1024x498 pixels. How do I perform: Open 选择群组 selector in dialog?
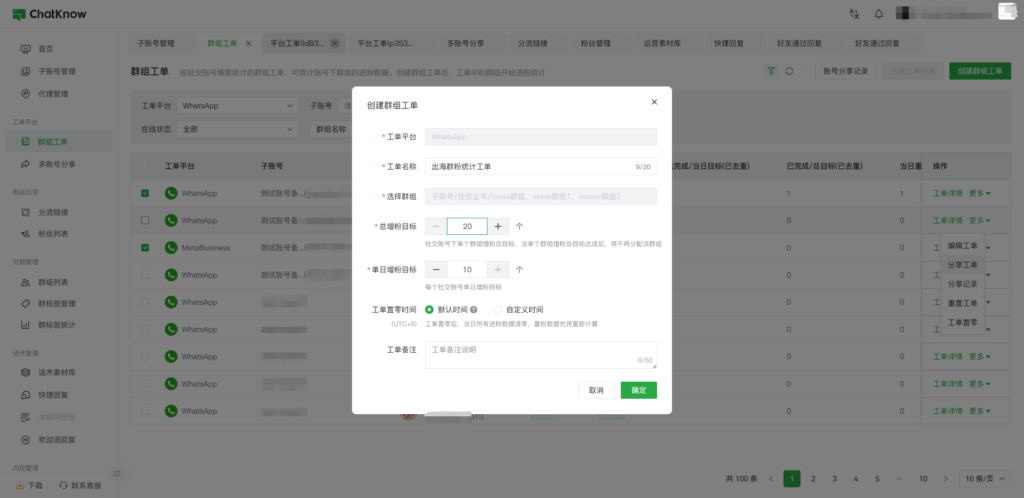[541, 196]
